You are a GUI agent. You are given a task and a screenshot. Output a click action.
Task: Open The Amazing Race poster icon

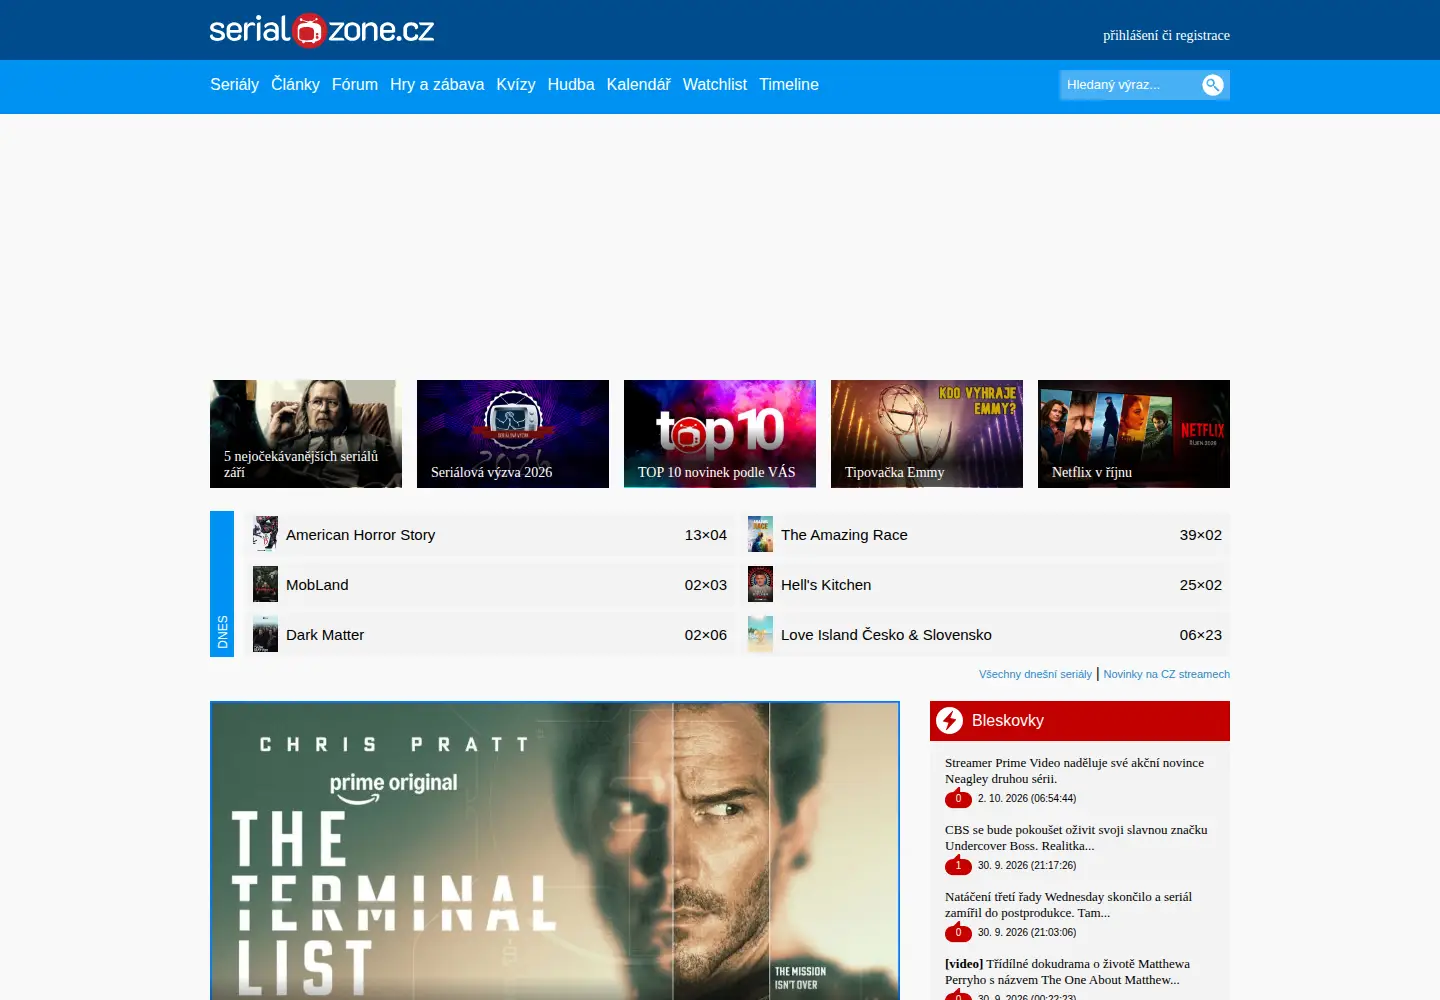pos(760,534)
